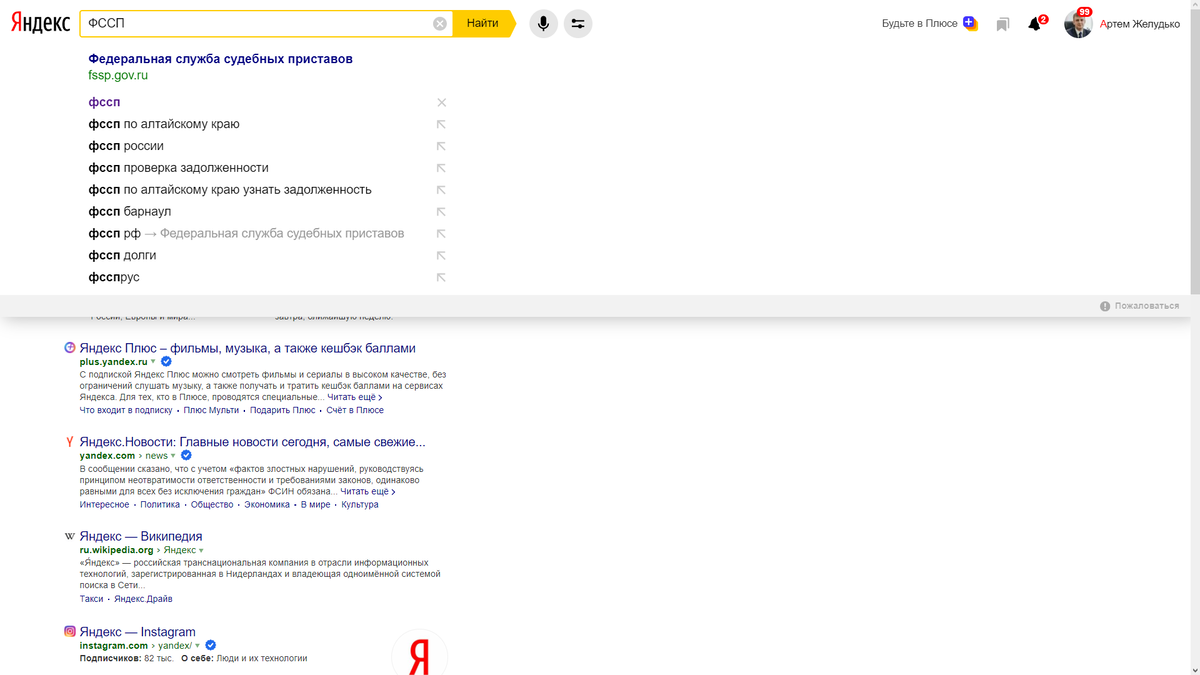The image size is (1200, 675).
Task: Open the Политика news sitelink
Action: tap(160, 504)
